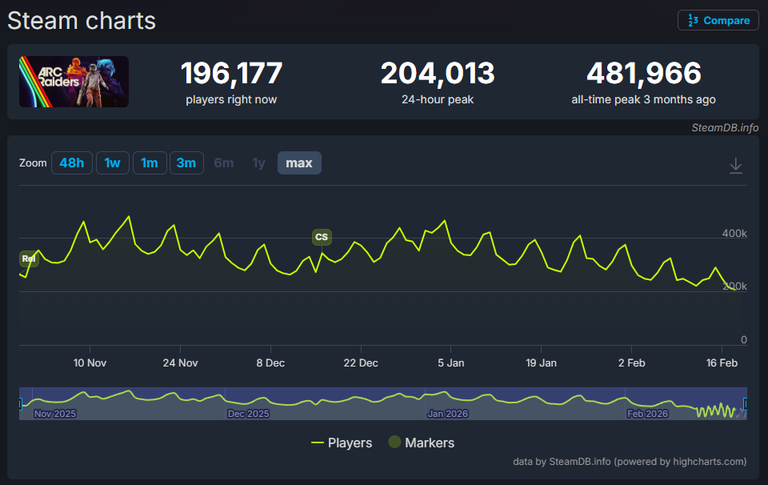This screenshot has width=768, height=485.
Task: Toggle Markers series in the legend
Action: pos(430,443)
